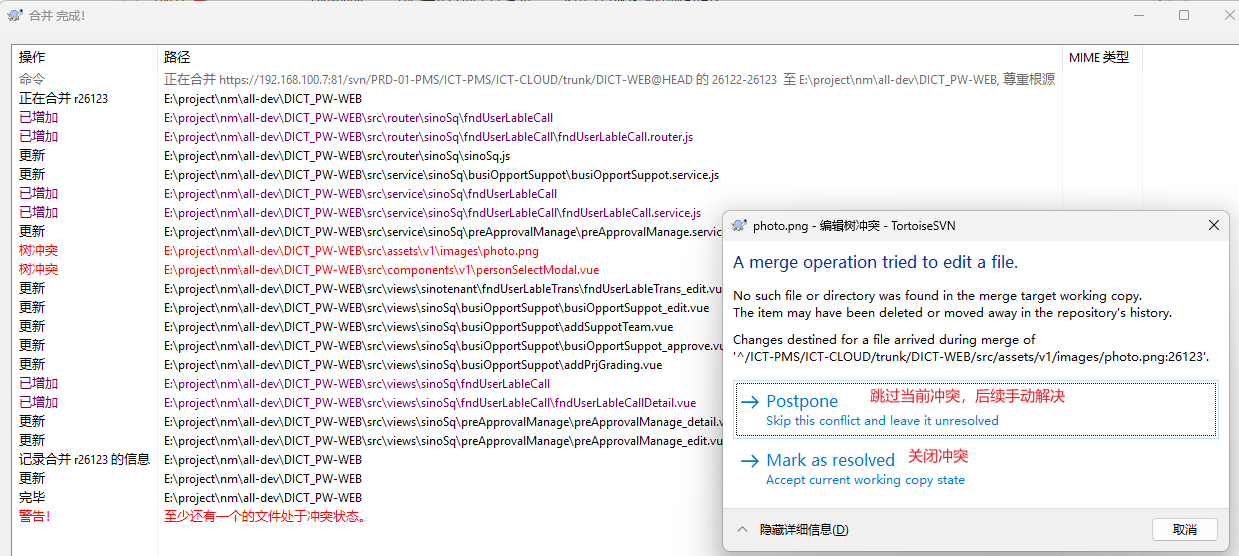Select the addPrjGrading.vue updated row
Screen dimensions: 1239x556
pos(413,365)
